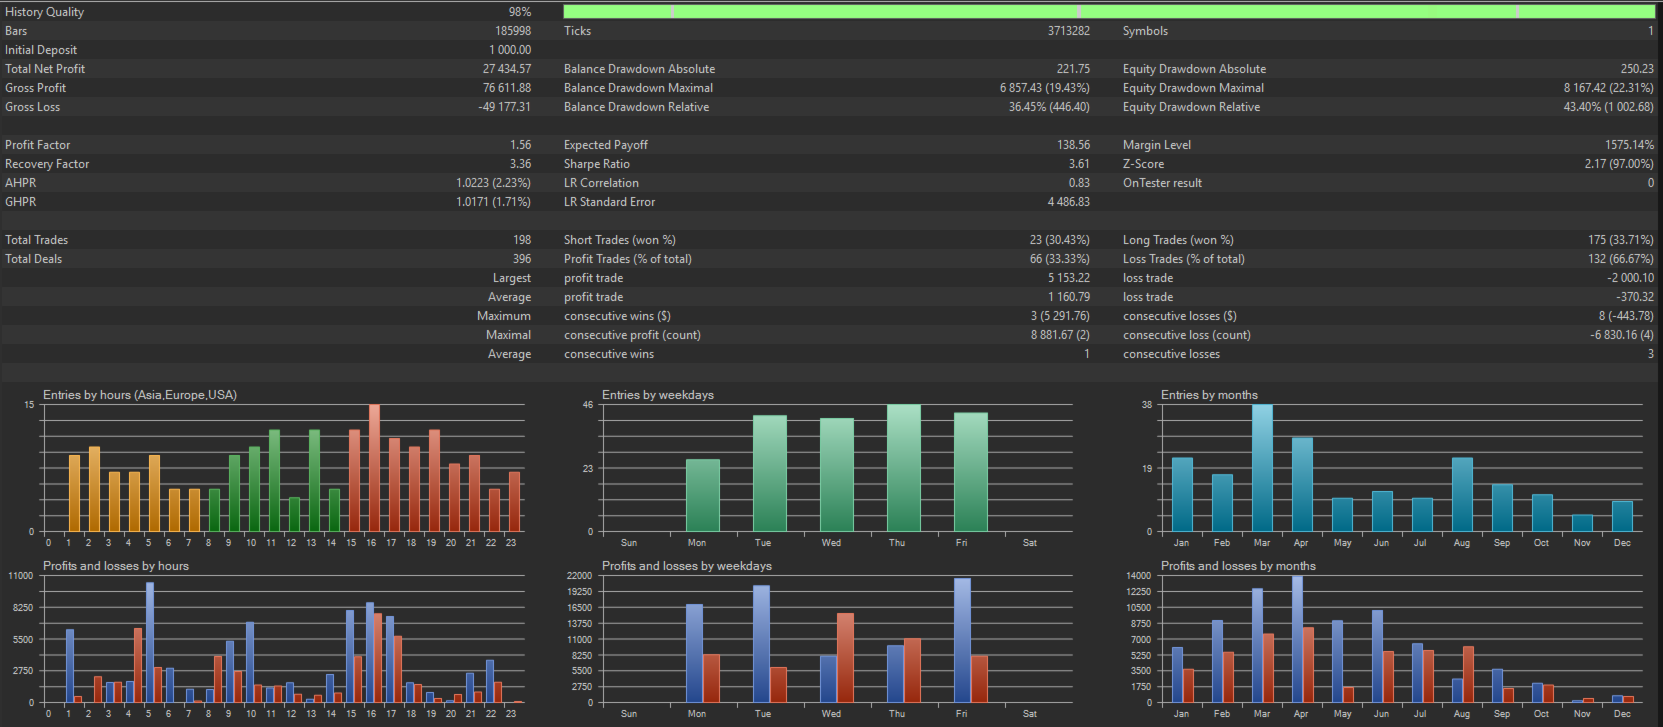Click the Thu bar in Entries by weekdays
The width and height of the screenshot is (1663, 727).
pyautogui.click(x=904, y=468)
